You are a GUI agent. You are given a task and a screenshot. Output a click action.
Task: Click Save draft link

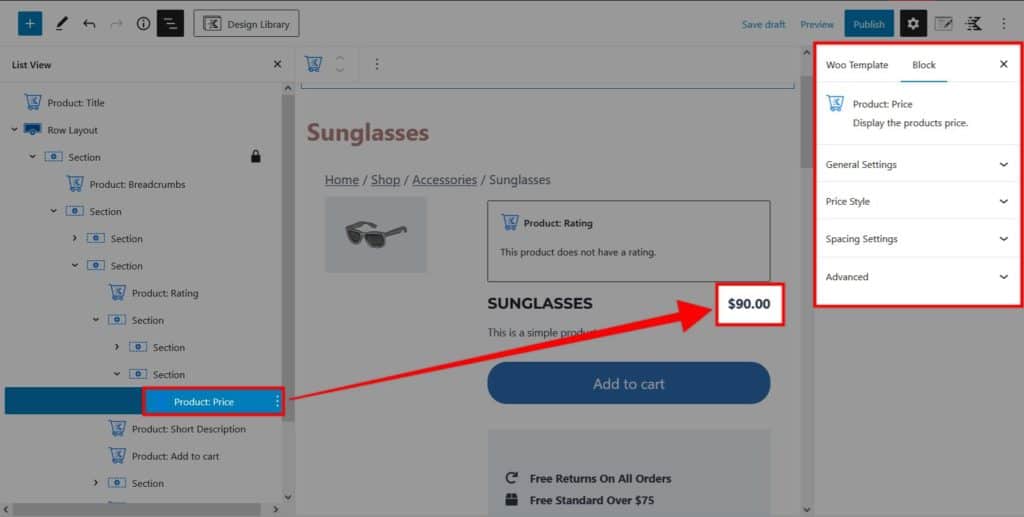click(x=763, y=24)
